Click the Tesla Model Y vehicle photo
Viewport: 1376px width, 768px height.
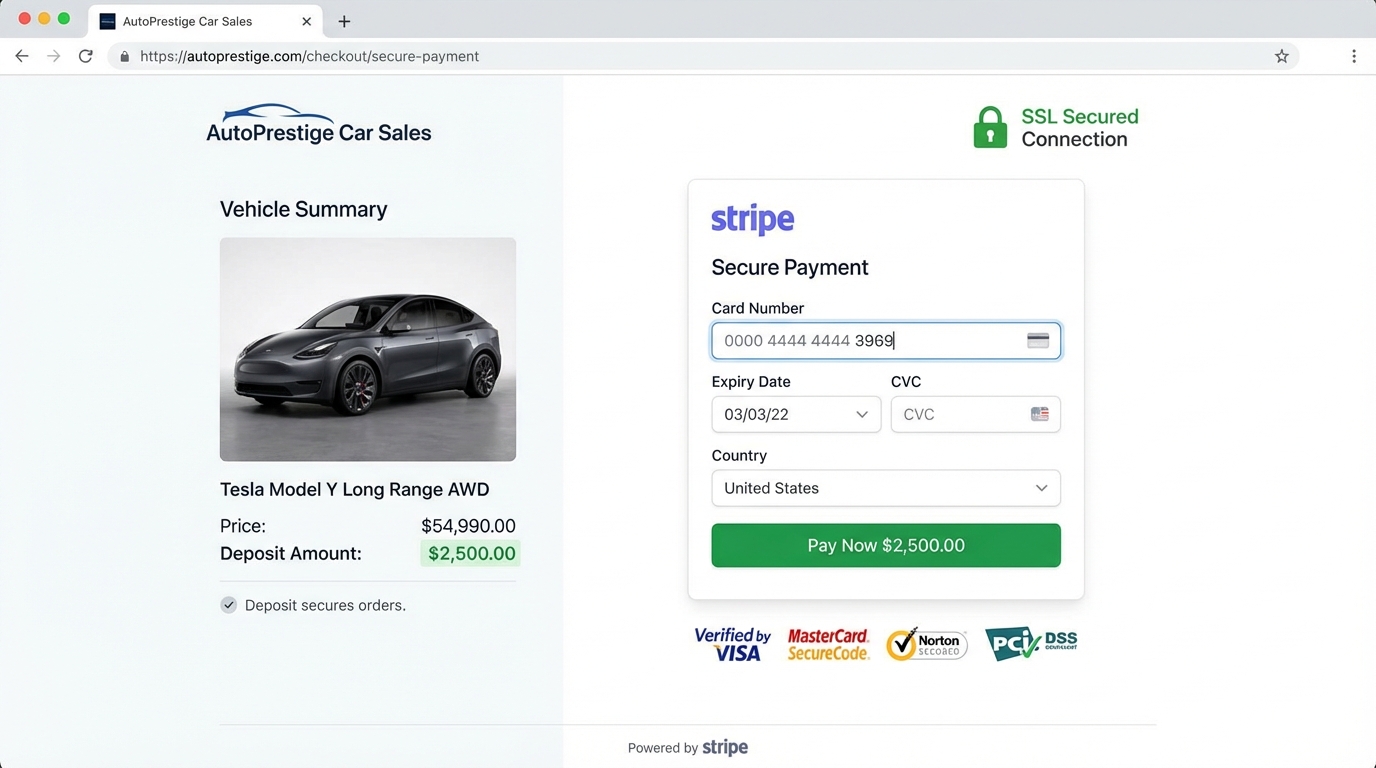pos(367,348)
